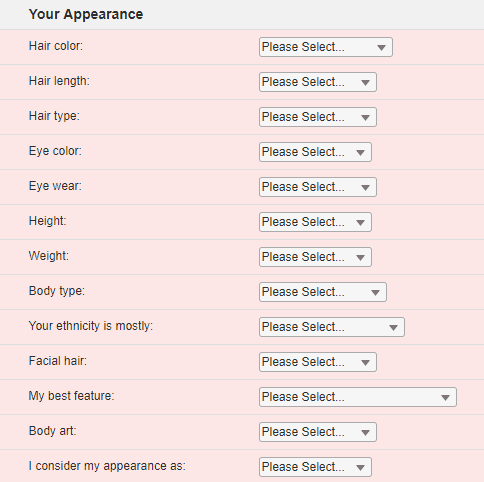Screen dimensions: 484x482
Task: Open the Hair color dropdown
Action: [x=326, y=47]
